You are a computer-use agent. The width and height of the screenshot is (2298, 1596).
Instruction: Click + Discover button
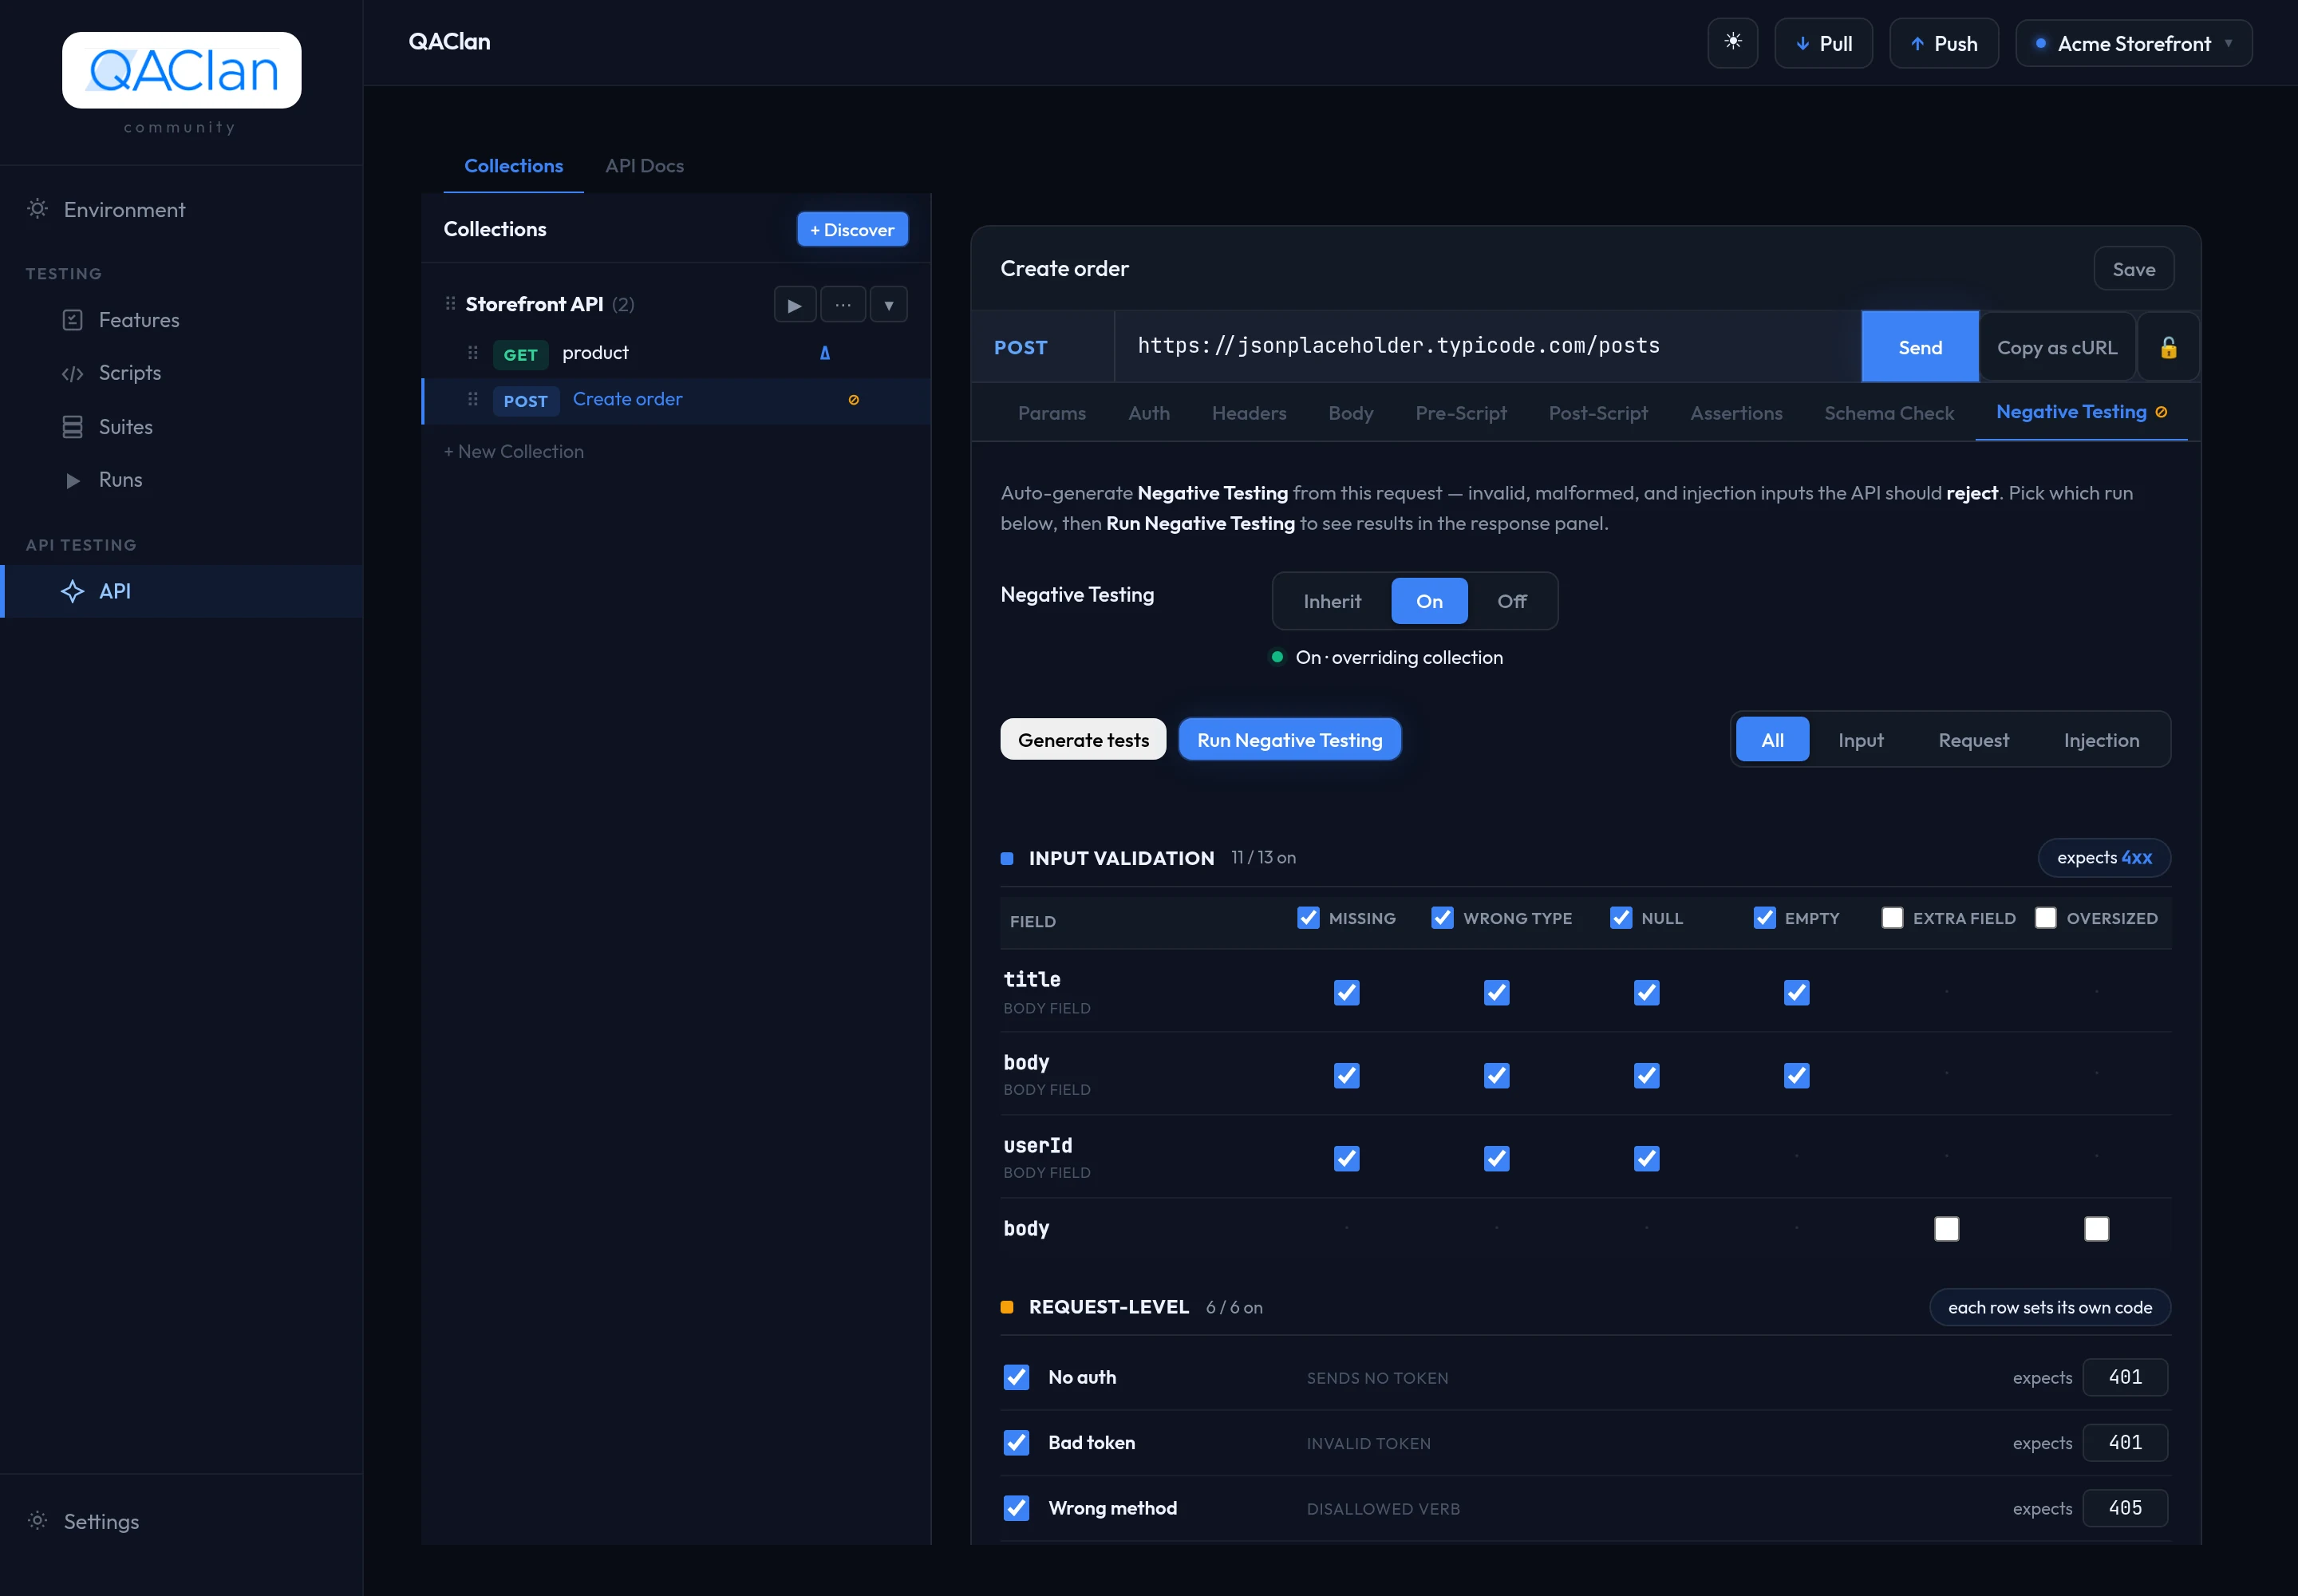[x=852, y=230]
